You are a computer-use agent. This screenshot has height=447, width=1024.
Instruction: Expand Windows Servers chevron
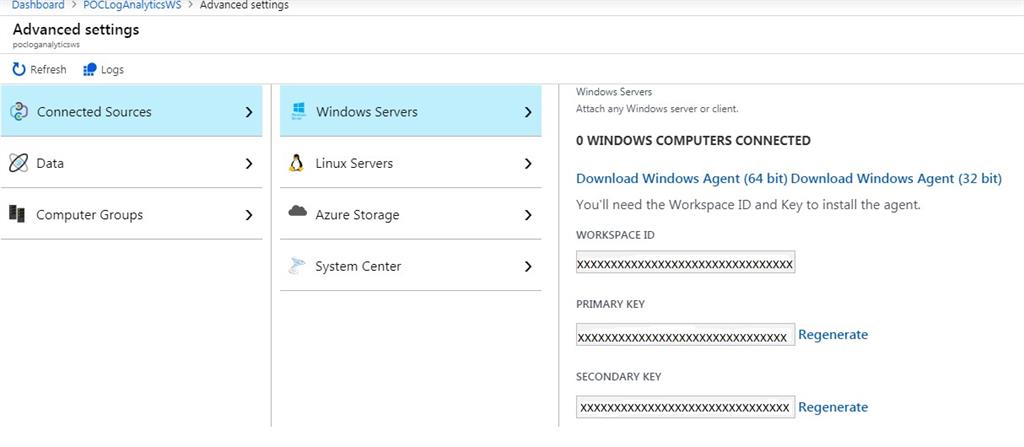528,112
